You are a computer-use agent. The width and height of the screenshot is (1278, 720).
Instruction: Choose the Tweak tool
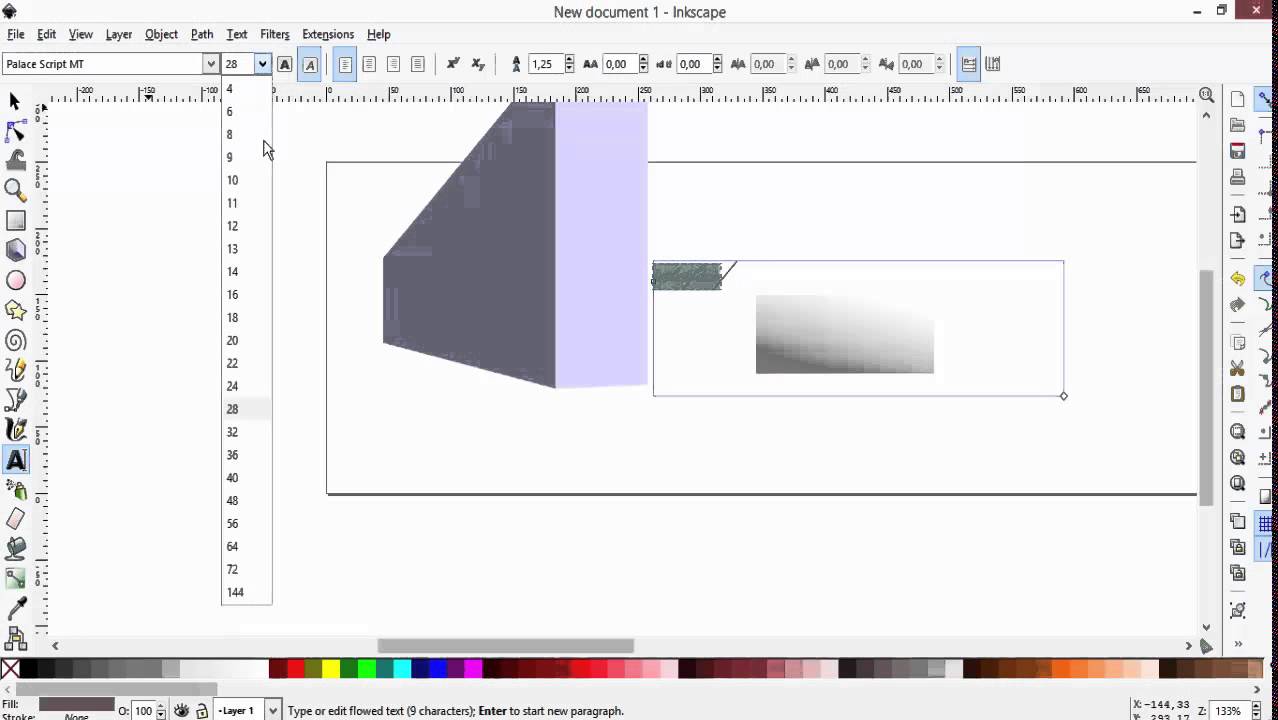pos(15,160)
